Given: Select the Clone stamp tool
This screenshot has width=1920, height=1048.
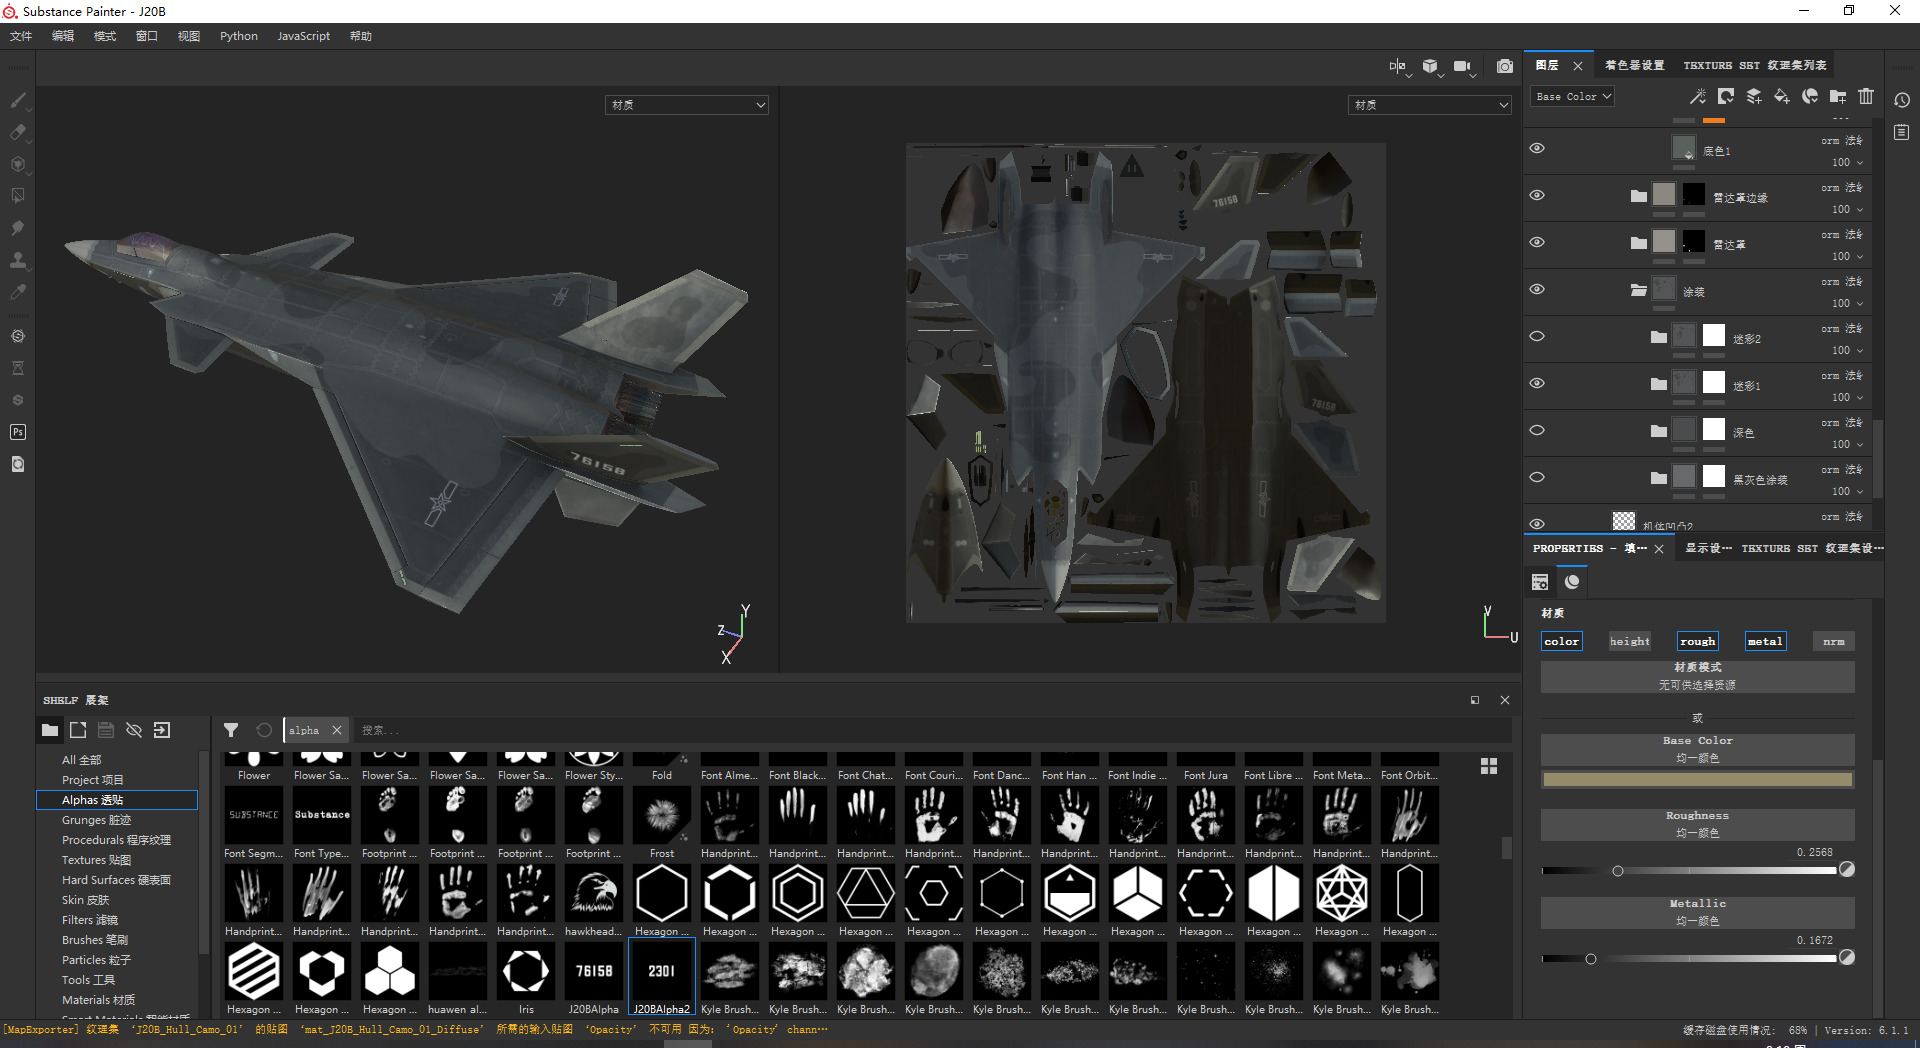Looking at the screenshot, I should click(x=17, y=260).
